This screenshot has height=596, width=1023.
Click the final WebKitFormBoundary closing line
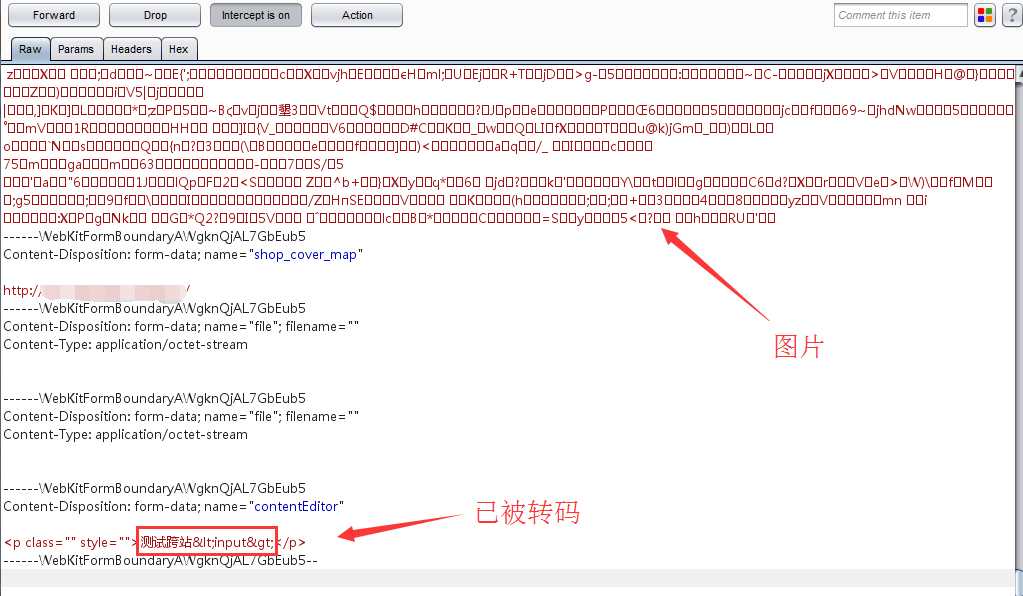[x=160, y=560]
